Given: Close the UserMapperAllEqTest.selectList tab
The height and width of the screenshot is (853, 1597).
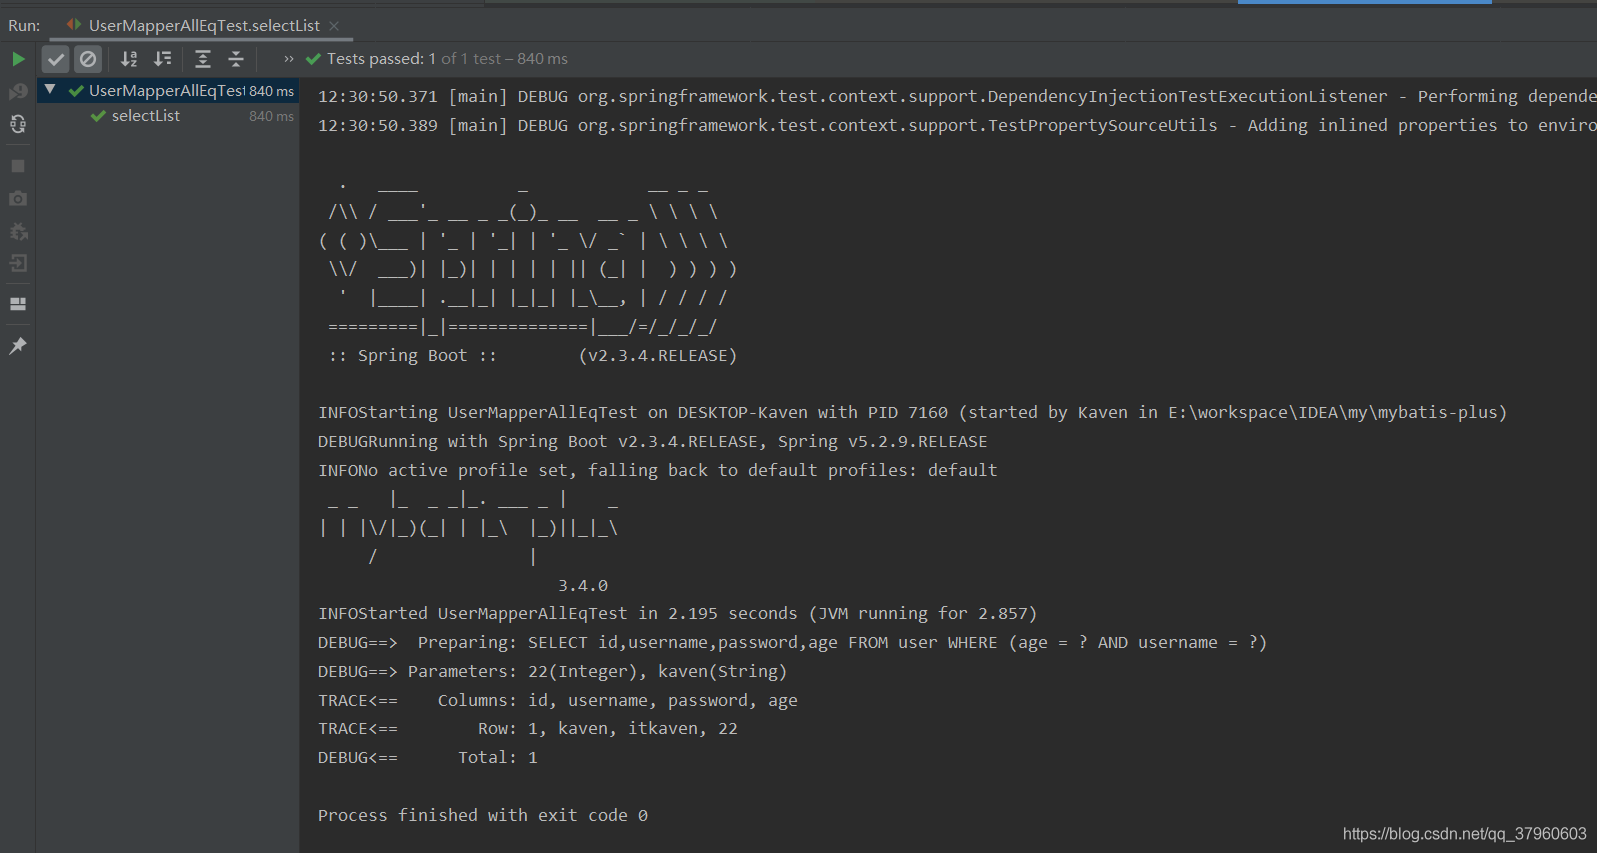Looking at the screenshot, I should [x=334, y=26].
